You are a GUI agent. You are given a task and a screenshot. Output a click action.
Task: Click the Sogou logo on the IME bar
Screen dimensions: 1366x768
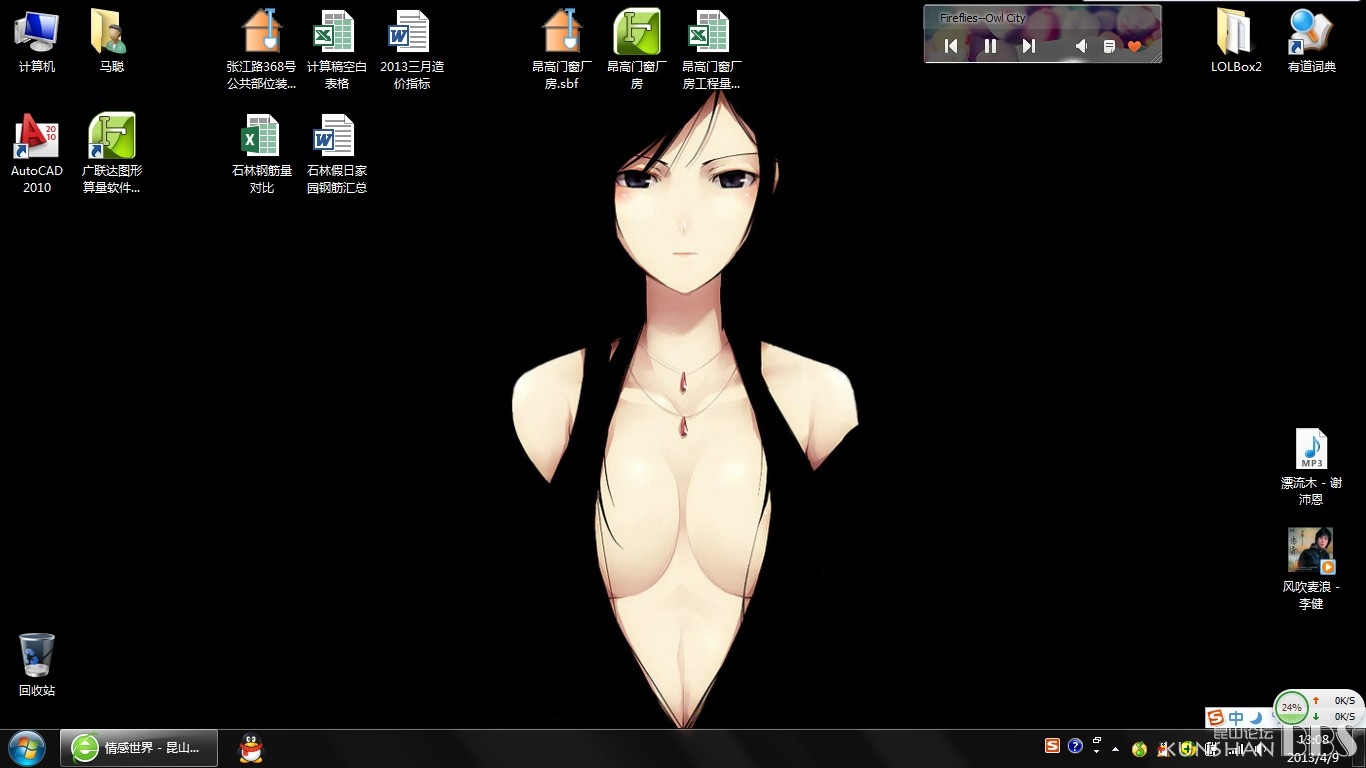pos(1216,718)
